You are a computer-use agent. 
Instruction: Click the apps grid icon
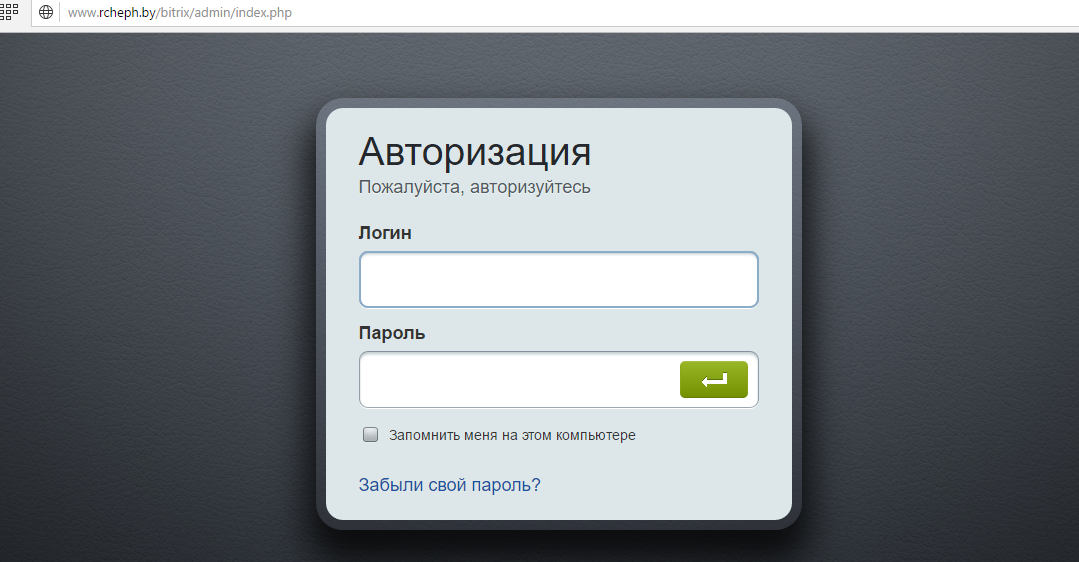(10, 11)
